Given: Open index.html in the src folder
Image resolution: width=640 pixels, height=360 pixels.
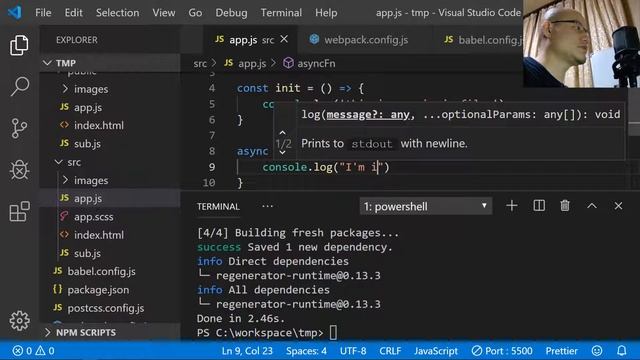Looking at the screenshot, I should click(99, 235).
